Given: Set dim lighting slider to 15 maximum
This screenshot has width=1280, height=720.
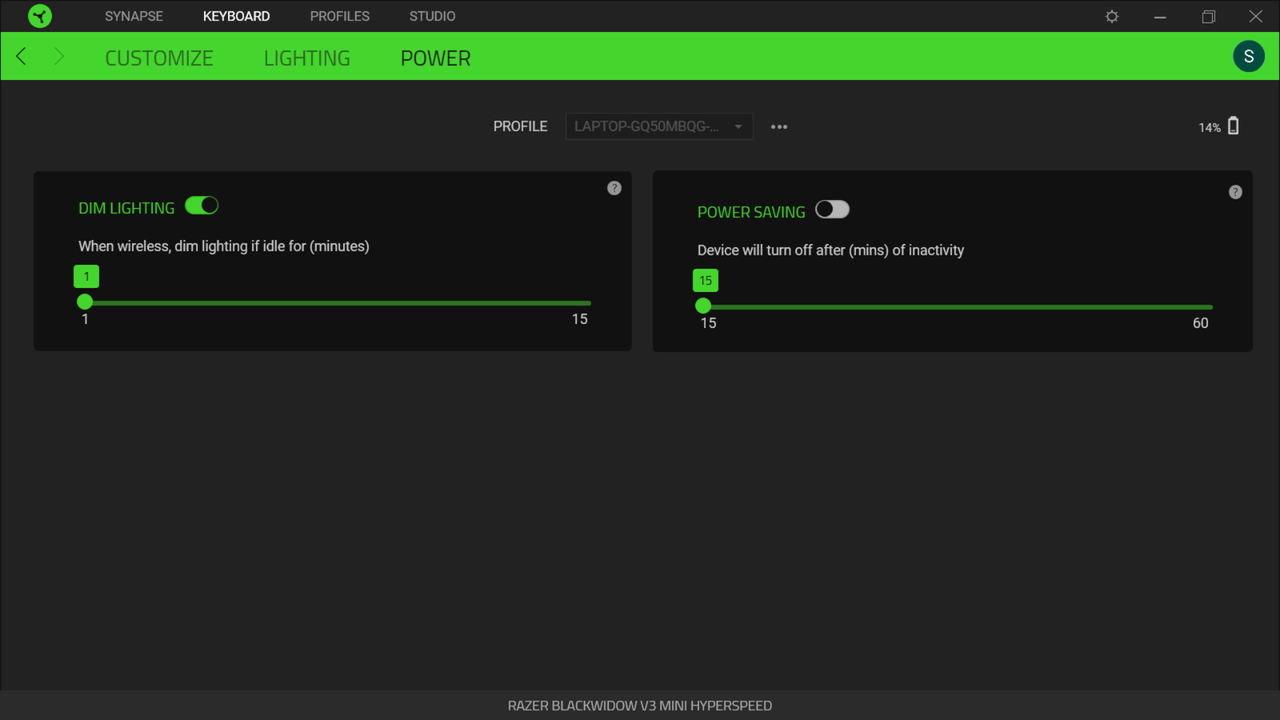Looking at the screenshot, I should [590, 302].
